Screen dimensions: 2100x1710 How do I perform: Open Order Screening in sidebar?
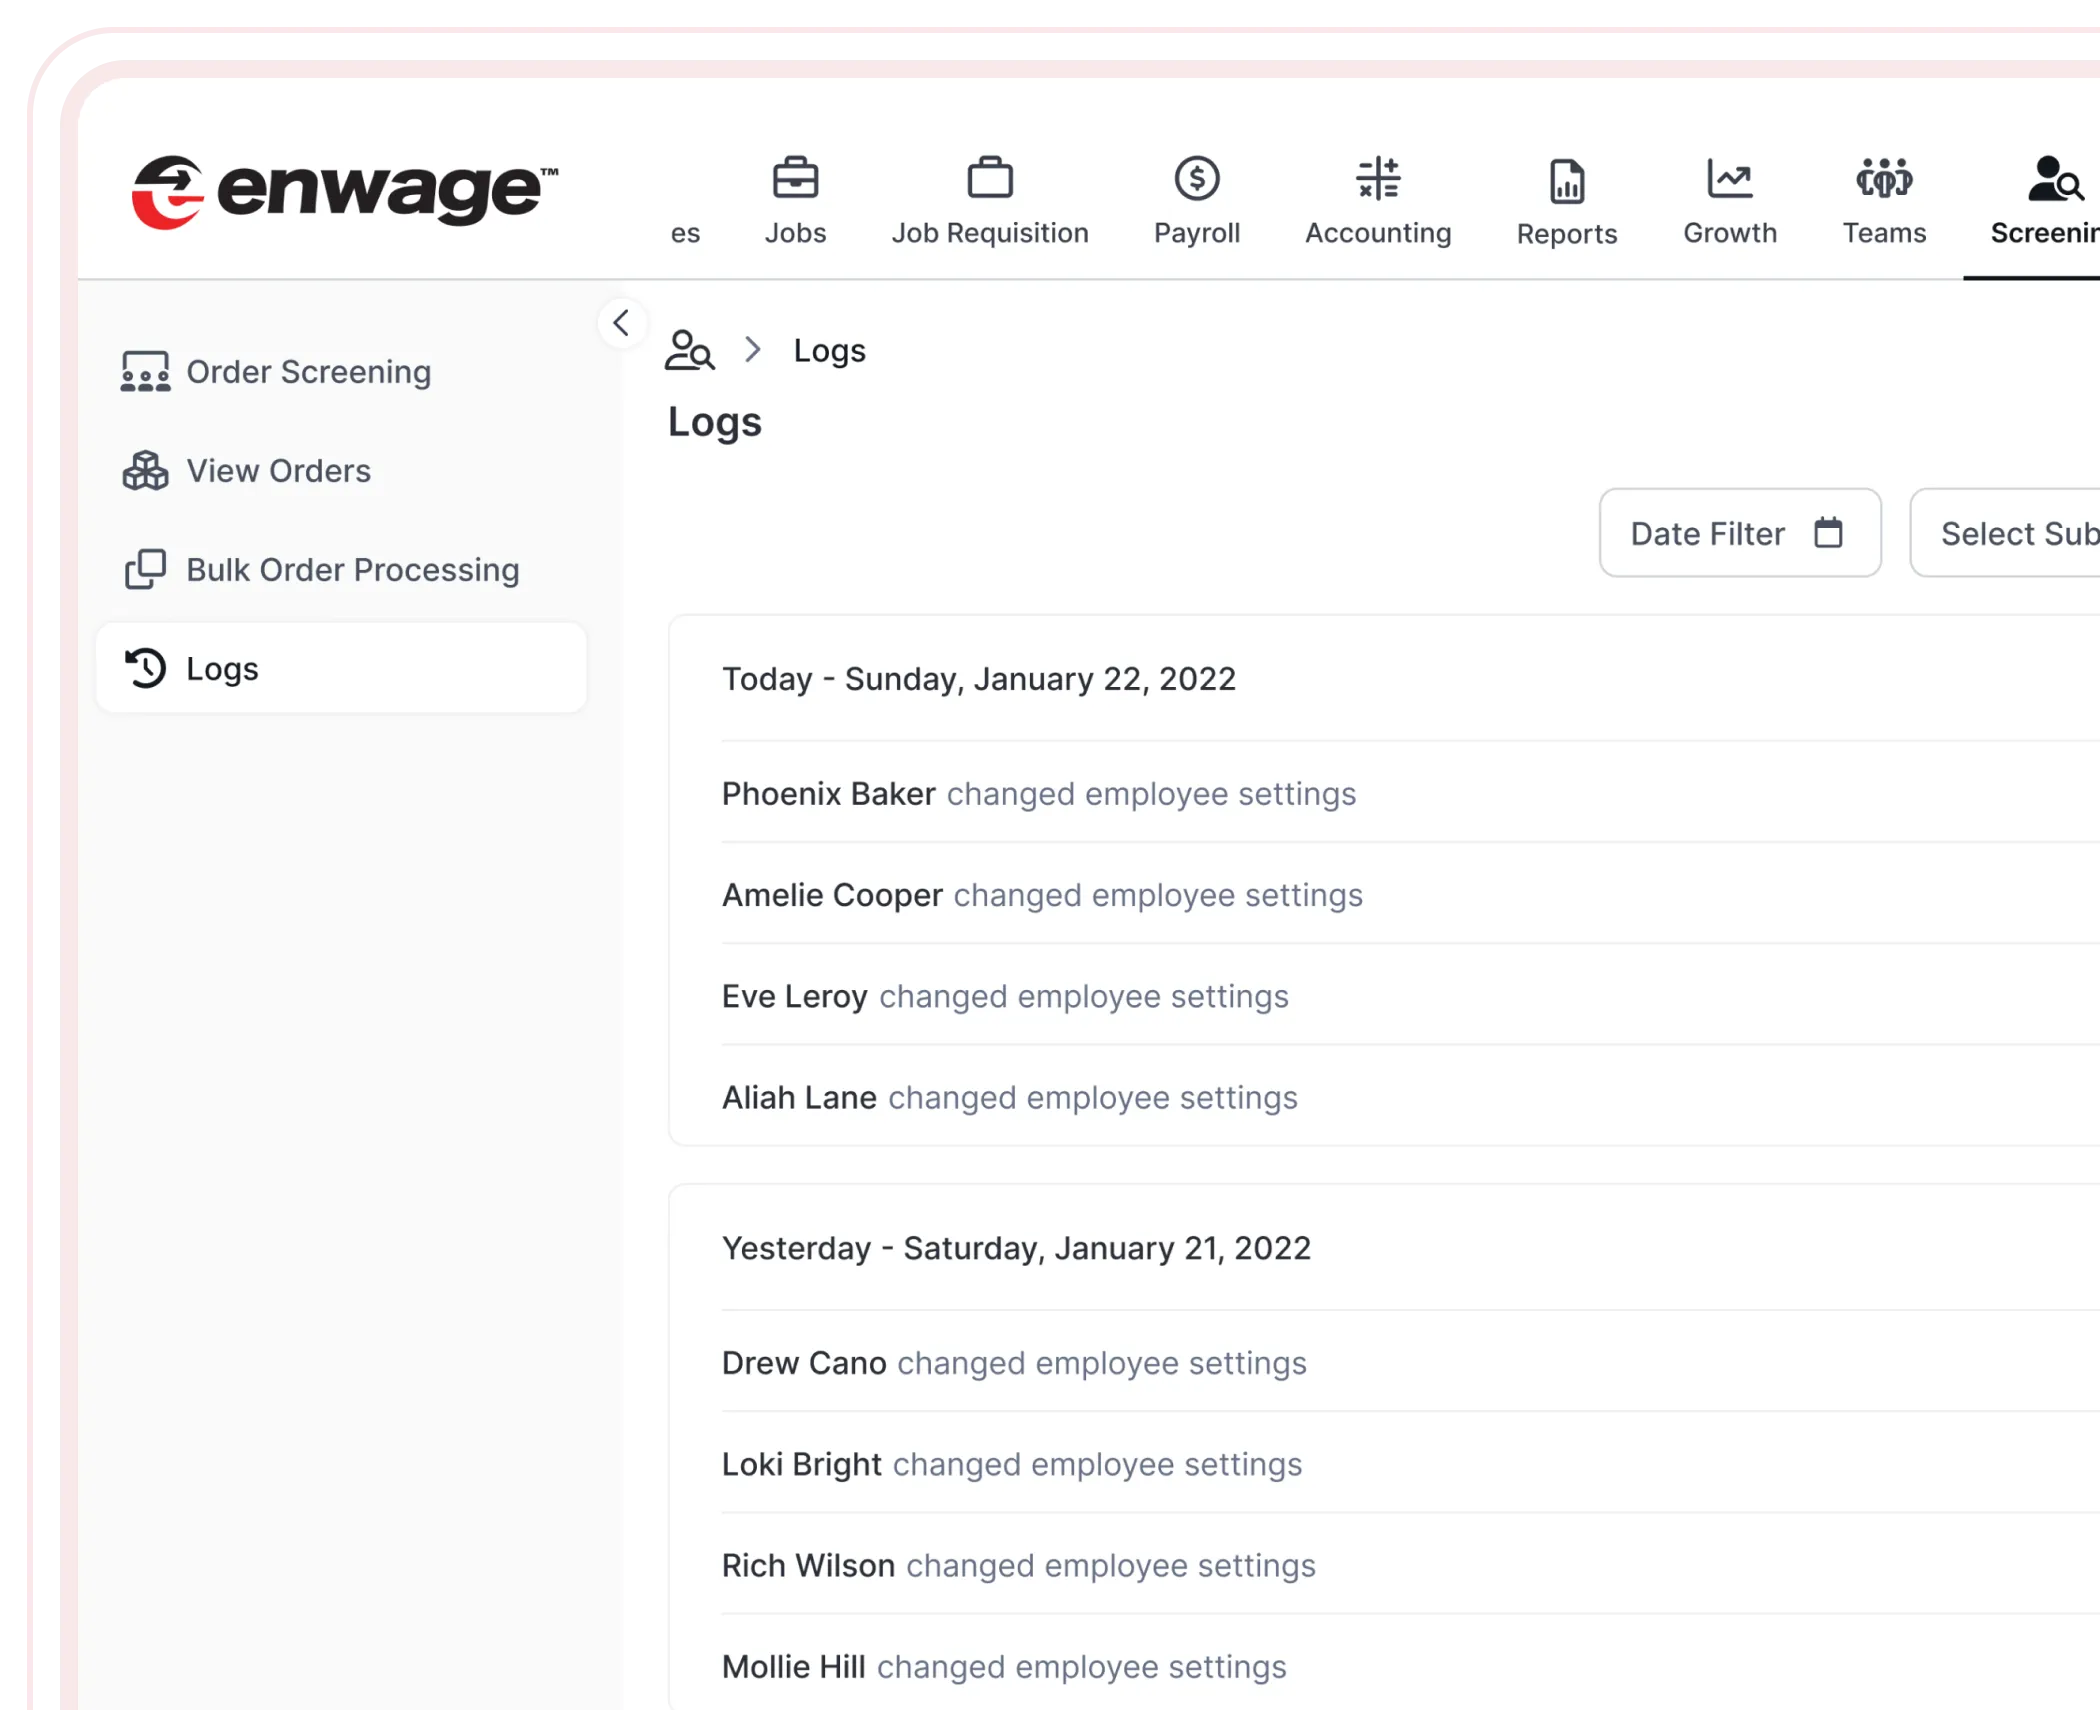[308, 372]
